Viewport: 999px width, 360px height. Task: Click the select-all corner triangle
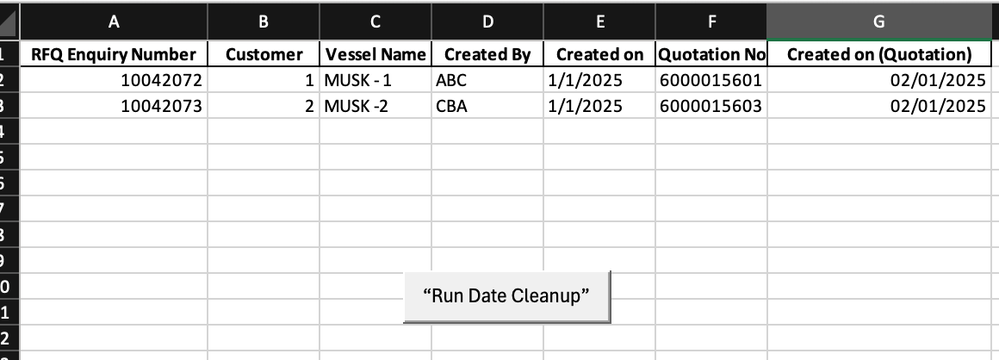[9, 21]
